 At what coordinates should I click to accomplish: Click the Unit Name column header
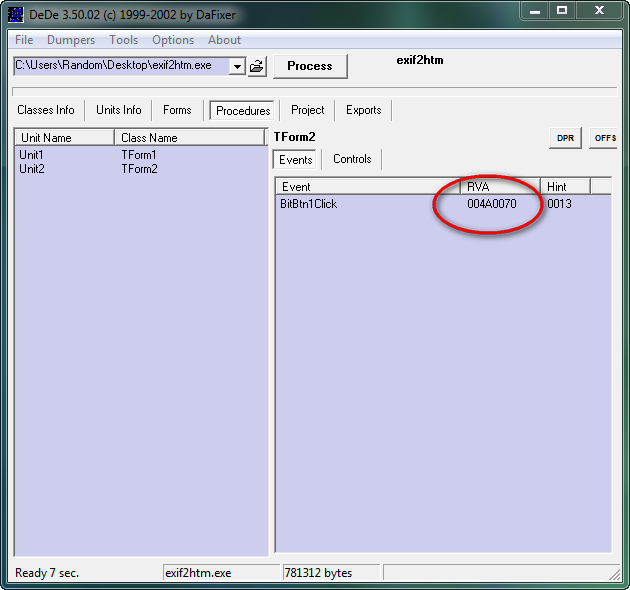(x=64, y=137)
